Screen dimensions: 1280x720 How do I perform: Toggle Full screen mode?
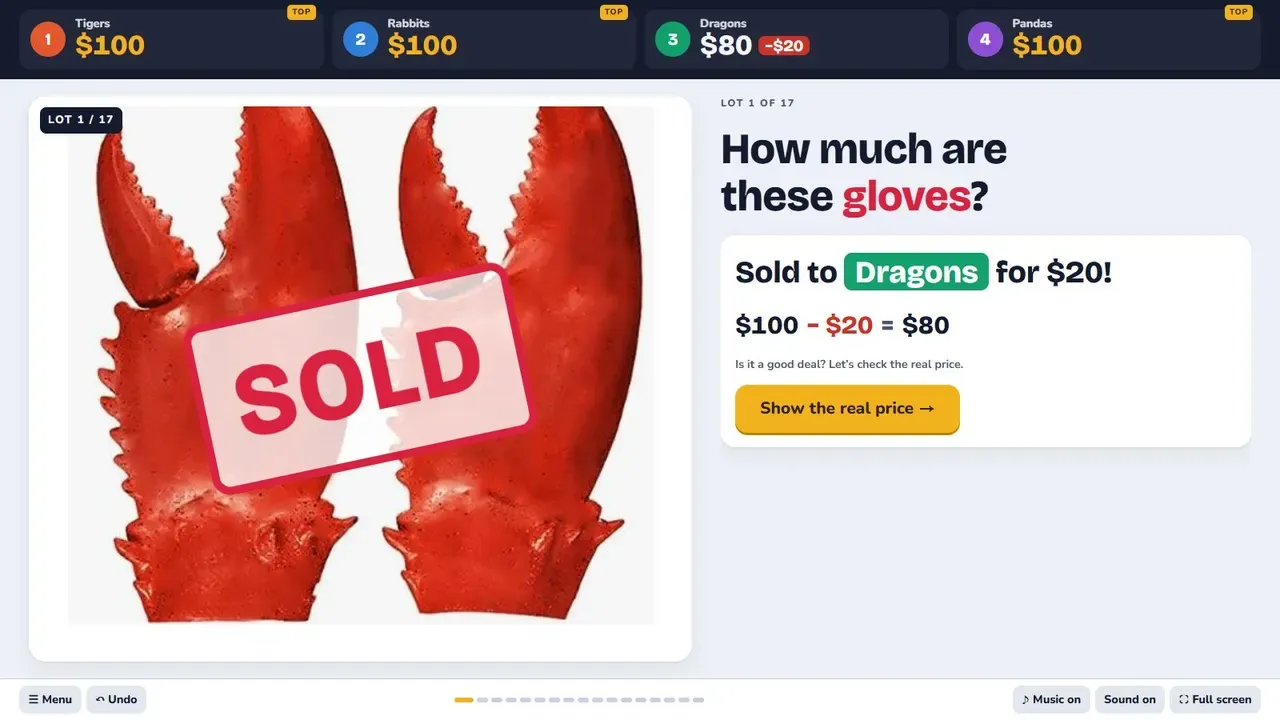click(x=1215, y=699)
